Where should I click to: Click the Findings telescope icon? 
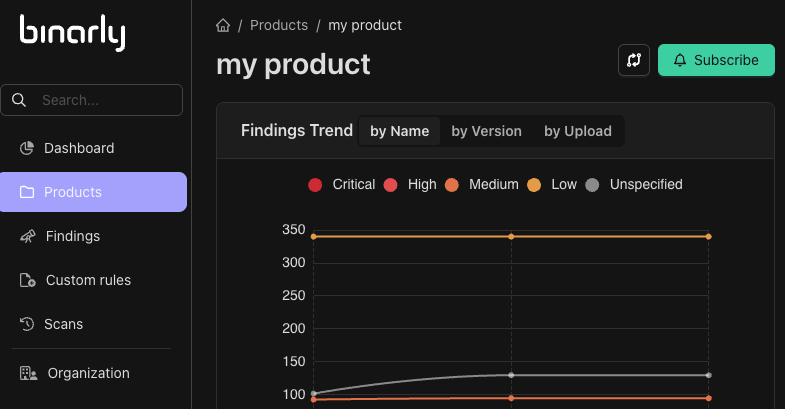pos(27,236)
